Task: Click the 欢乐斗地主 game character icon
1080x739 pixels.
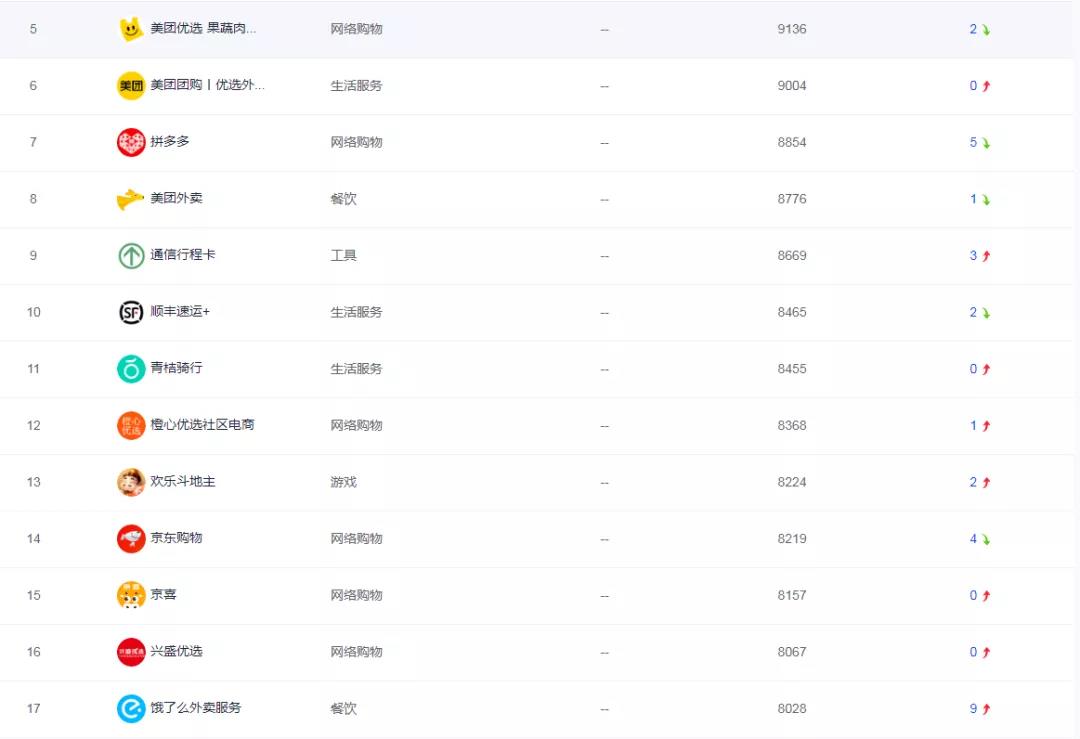Action: coord(131,482)
